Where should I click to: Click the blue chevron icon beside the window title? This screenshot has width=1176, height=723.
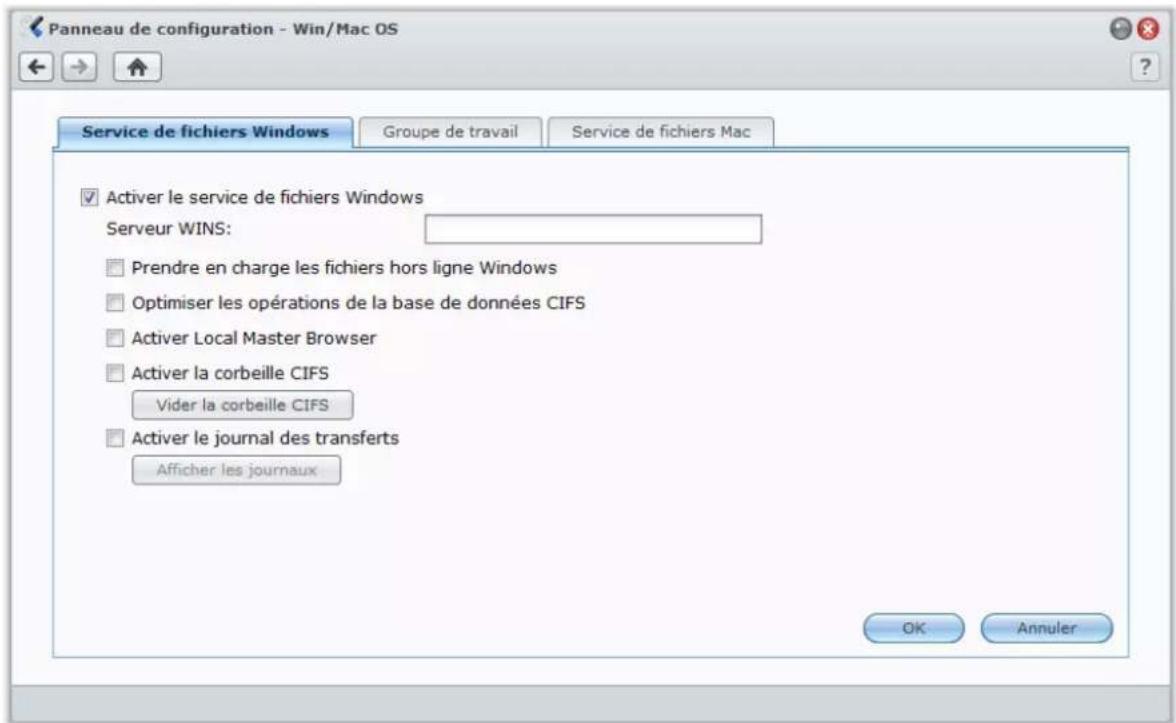34,28
